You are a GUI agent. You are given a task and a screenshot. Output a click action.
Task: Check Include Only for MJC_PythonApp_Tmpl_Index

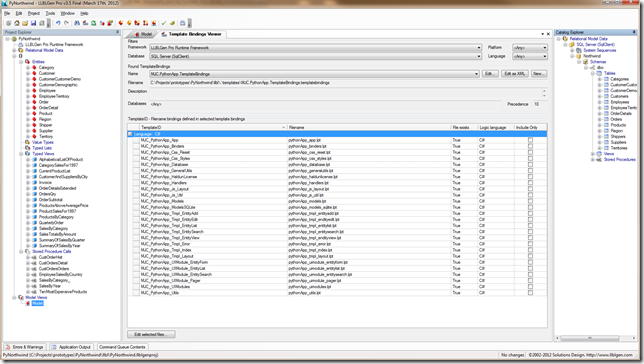click(x=530, y=250)
